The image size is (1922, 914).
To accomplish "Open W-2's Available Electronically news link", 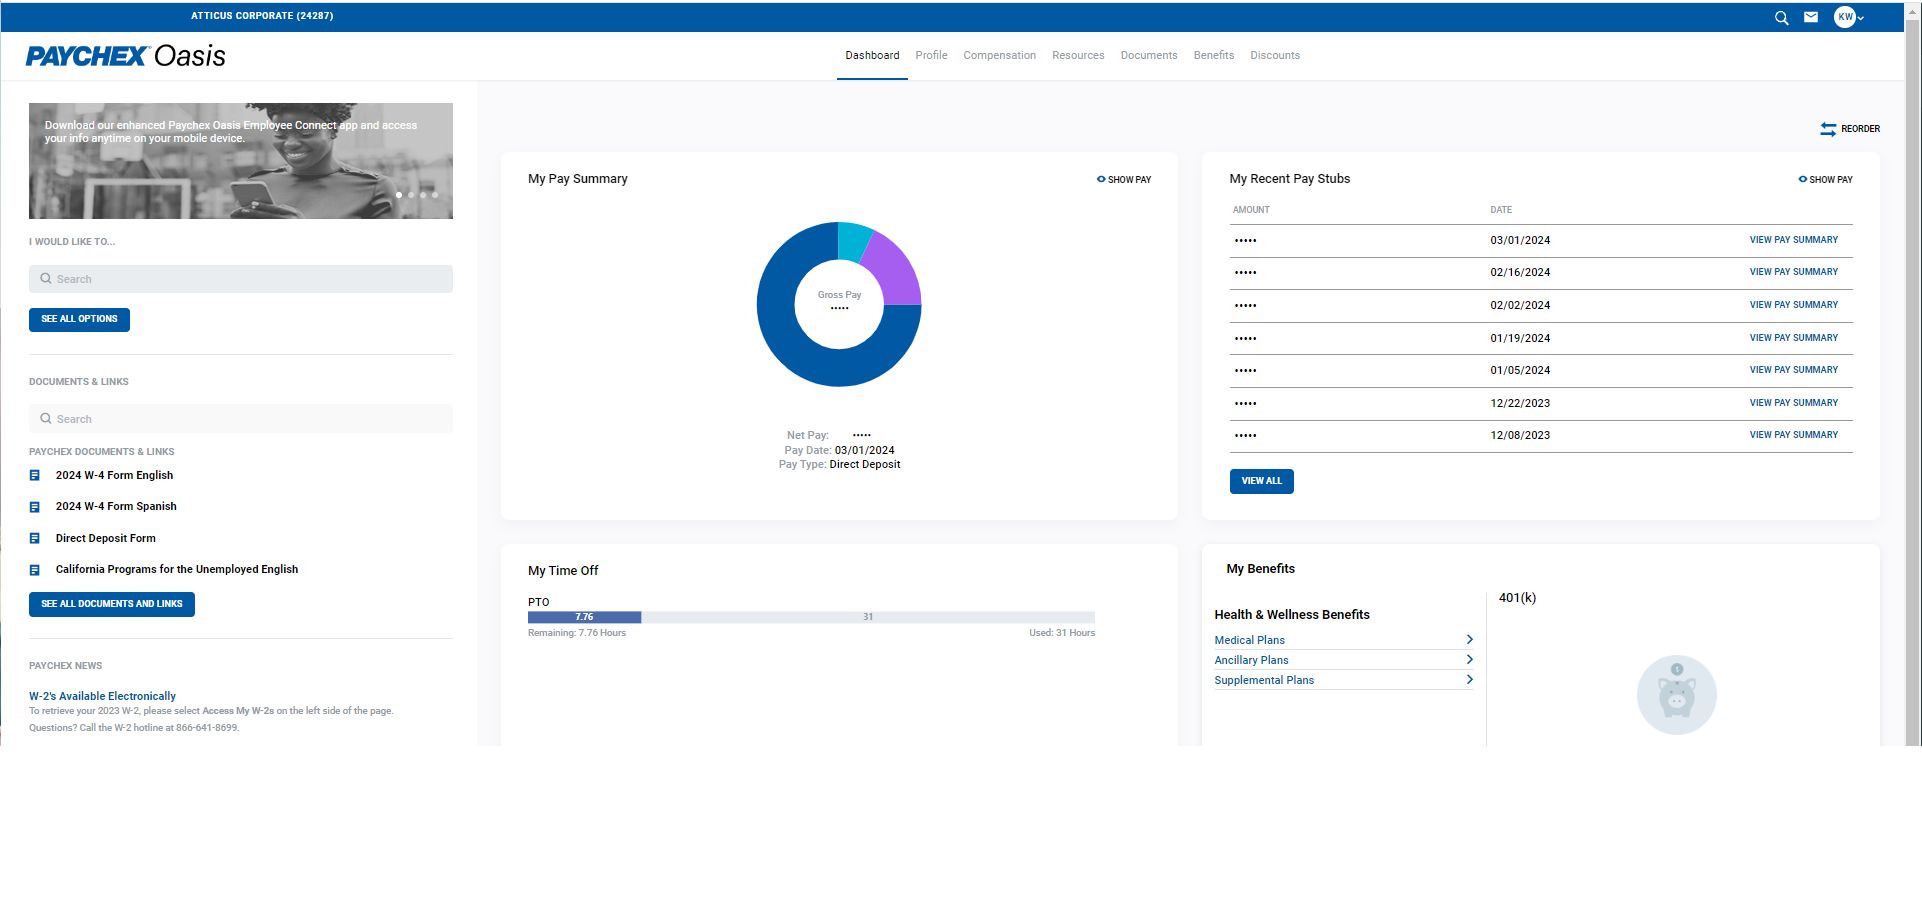I will 102,696.
